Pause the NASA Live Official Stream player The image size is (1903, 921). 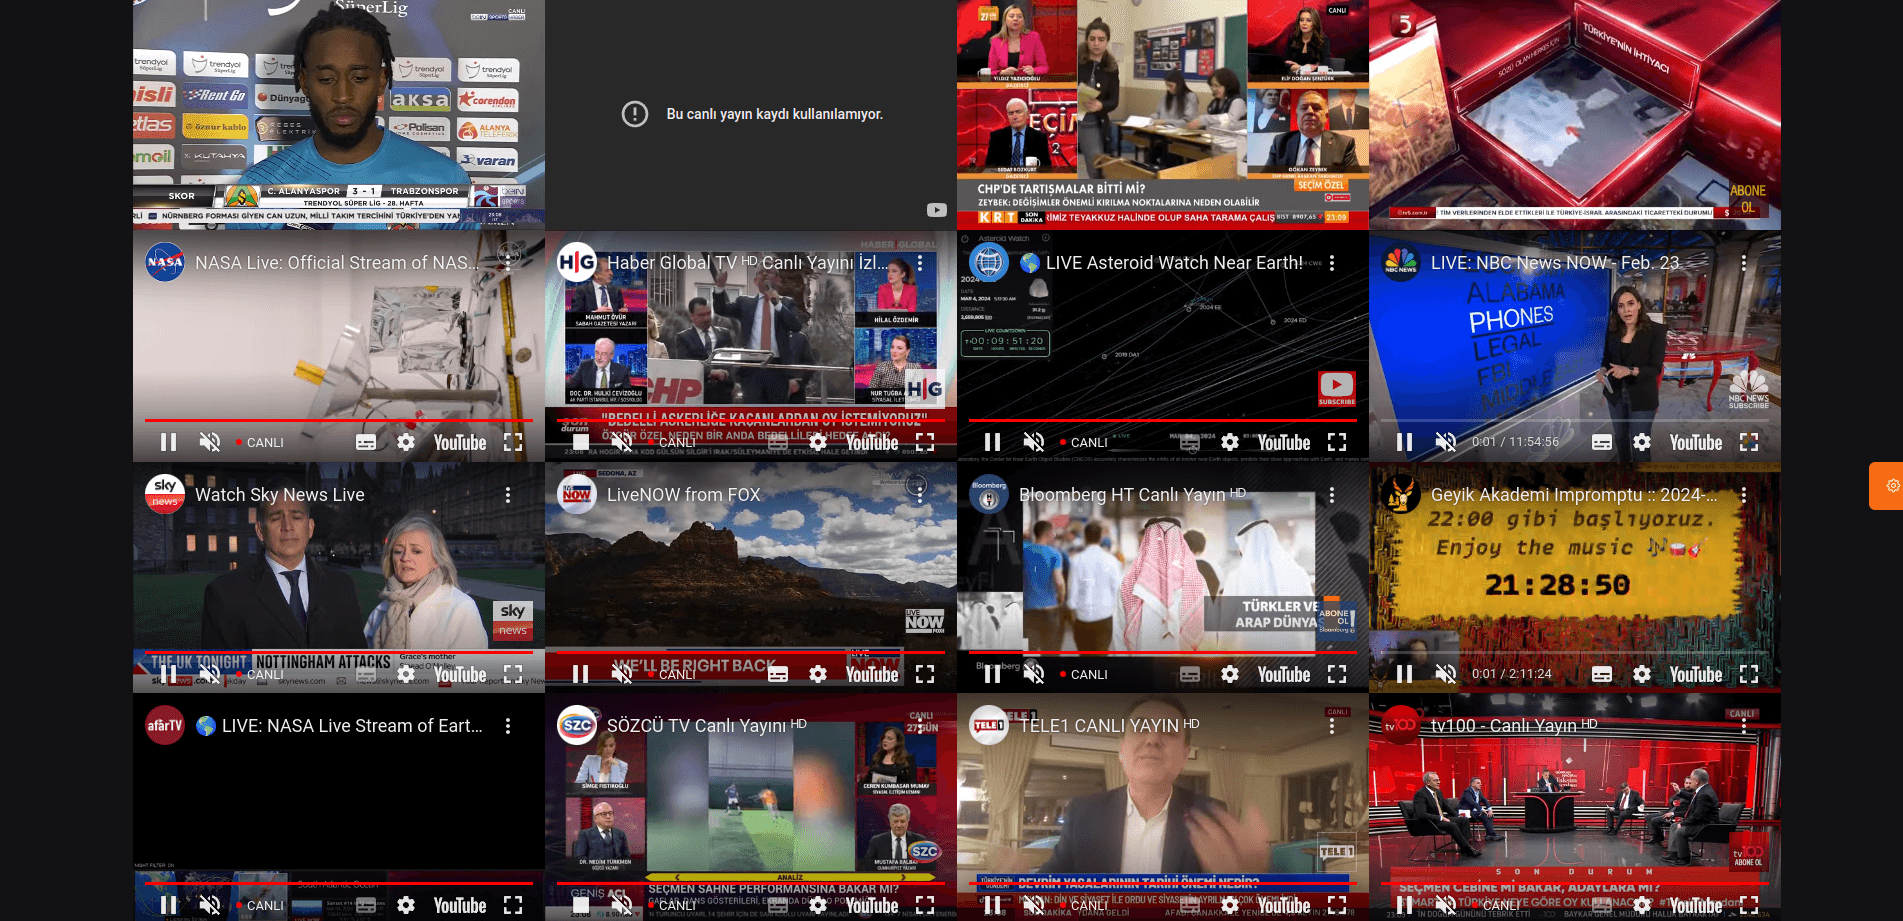[x=169, y=442]
